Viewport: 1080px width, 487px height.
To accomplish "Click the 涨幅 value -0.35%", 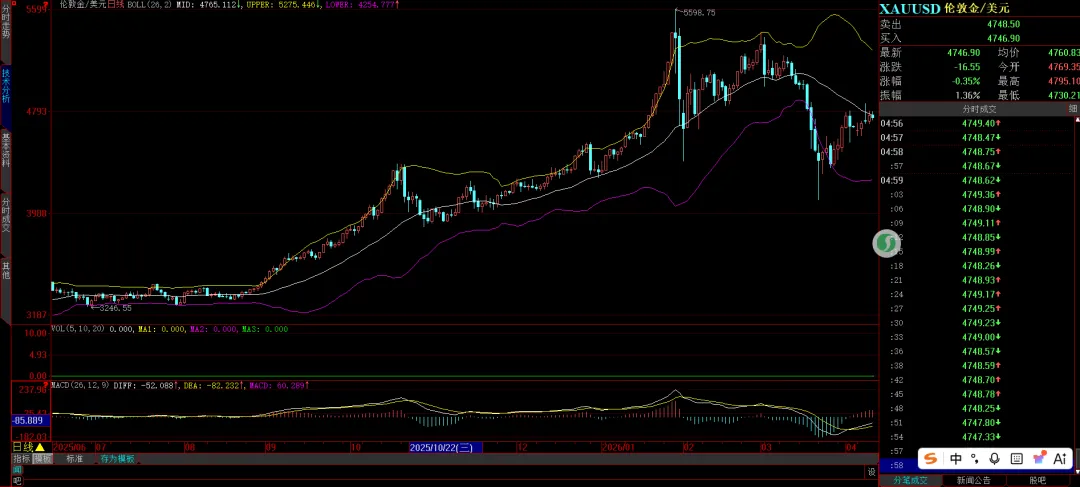I will pyautogui.click(x=967, y=81).
